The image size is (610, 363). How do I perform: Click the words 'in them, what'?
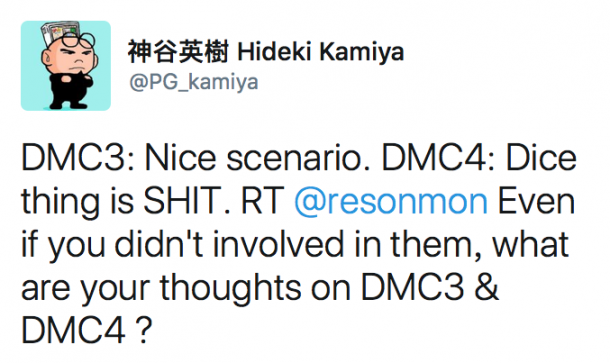pyautogui.click(x=461, y=245)
